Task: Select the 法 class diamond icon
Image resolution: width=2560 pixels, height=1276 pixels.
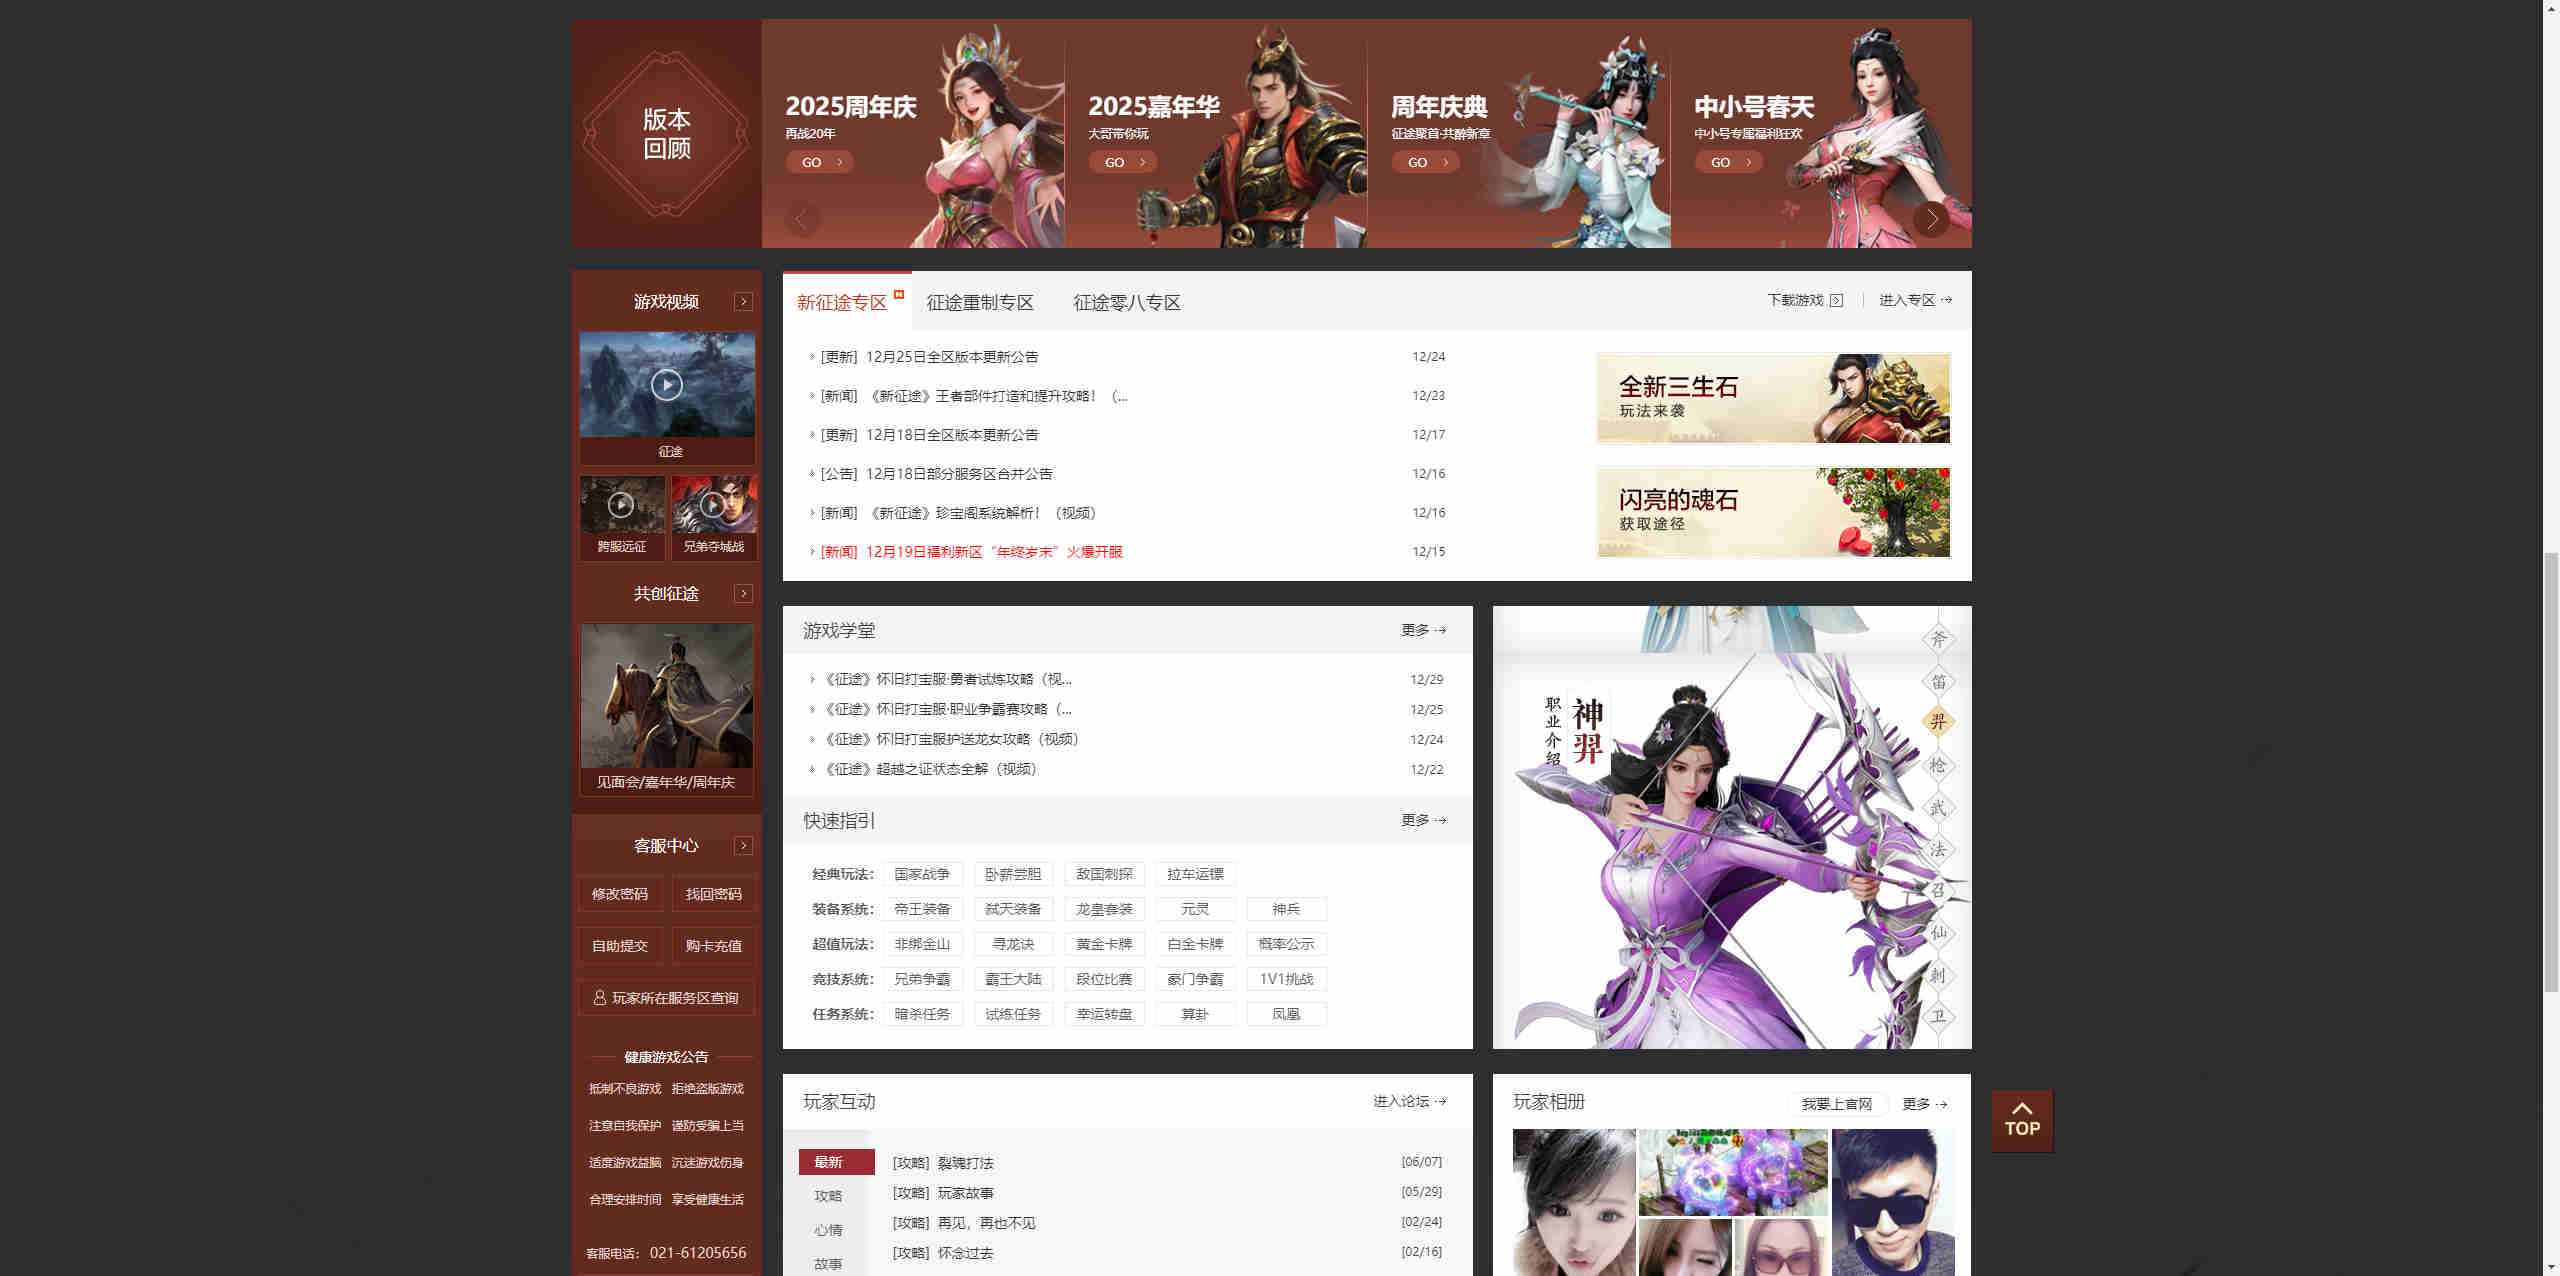Action: point(1938,850)
